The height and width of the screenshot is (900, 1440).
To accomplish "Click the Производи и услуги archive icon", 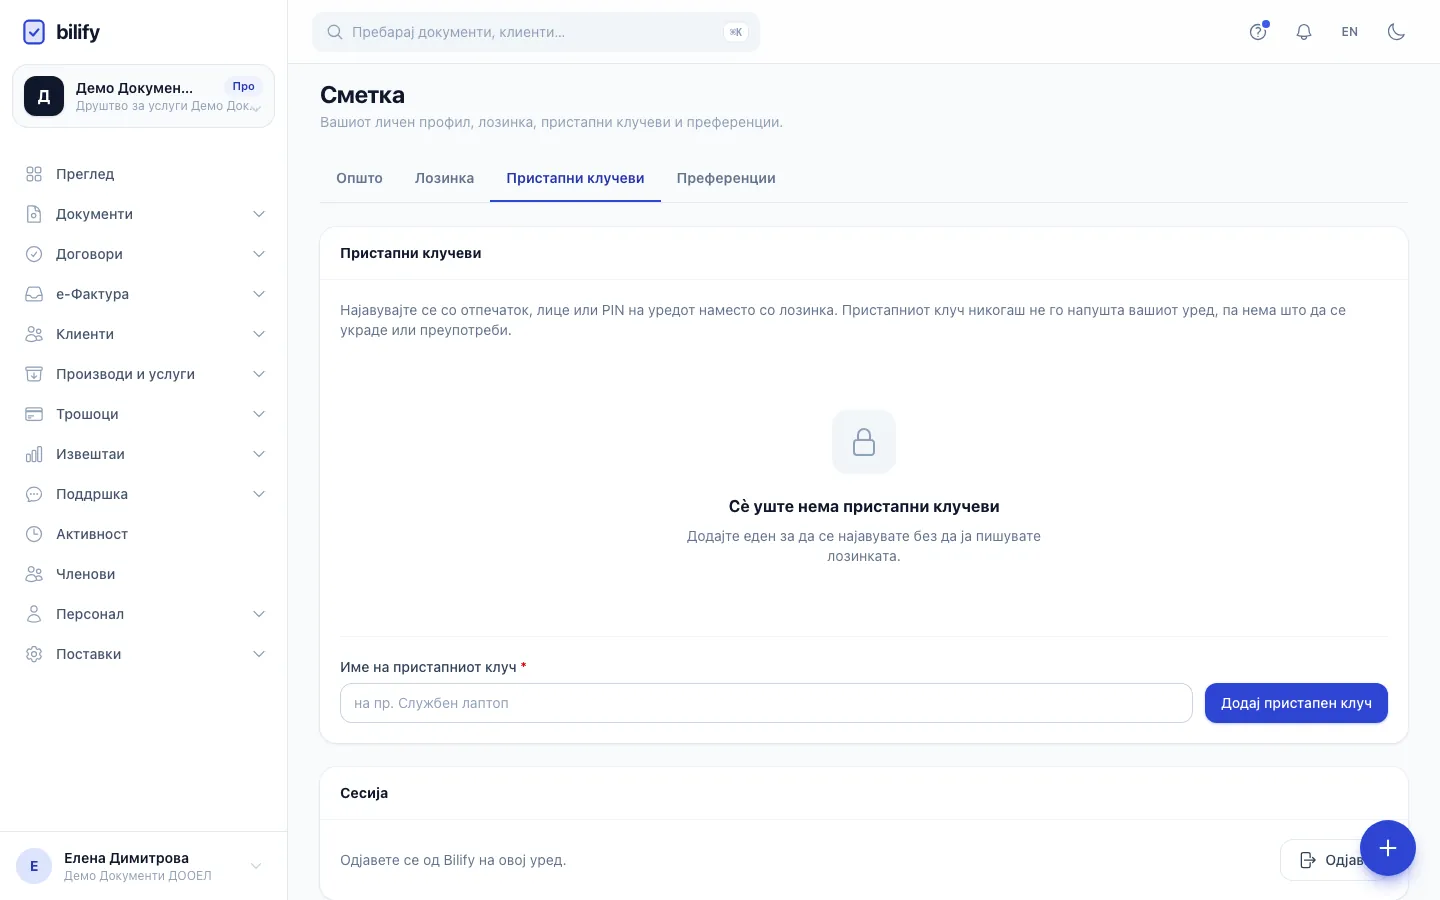I will (34, 374).
